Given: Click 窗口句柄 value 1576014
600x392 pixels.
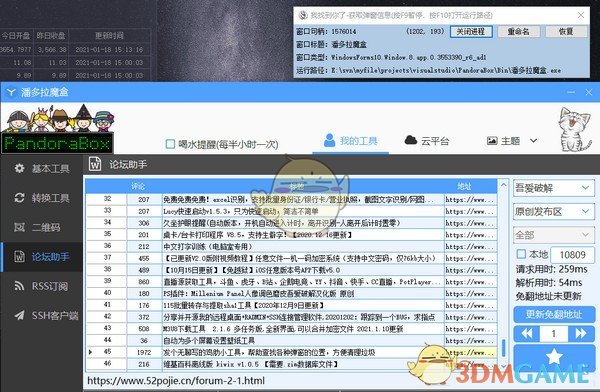Looking at the screenshot, I should [x=344, y=31].
